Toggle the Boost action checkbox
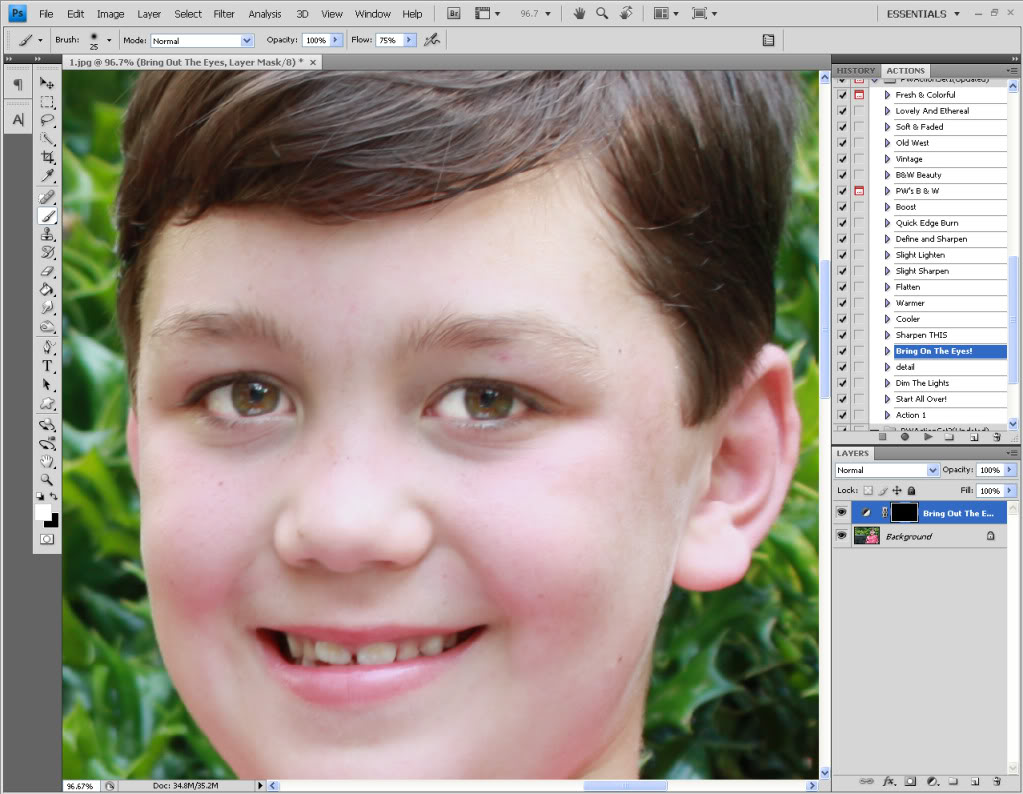 842,207
